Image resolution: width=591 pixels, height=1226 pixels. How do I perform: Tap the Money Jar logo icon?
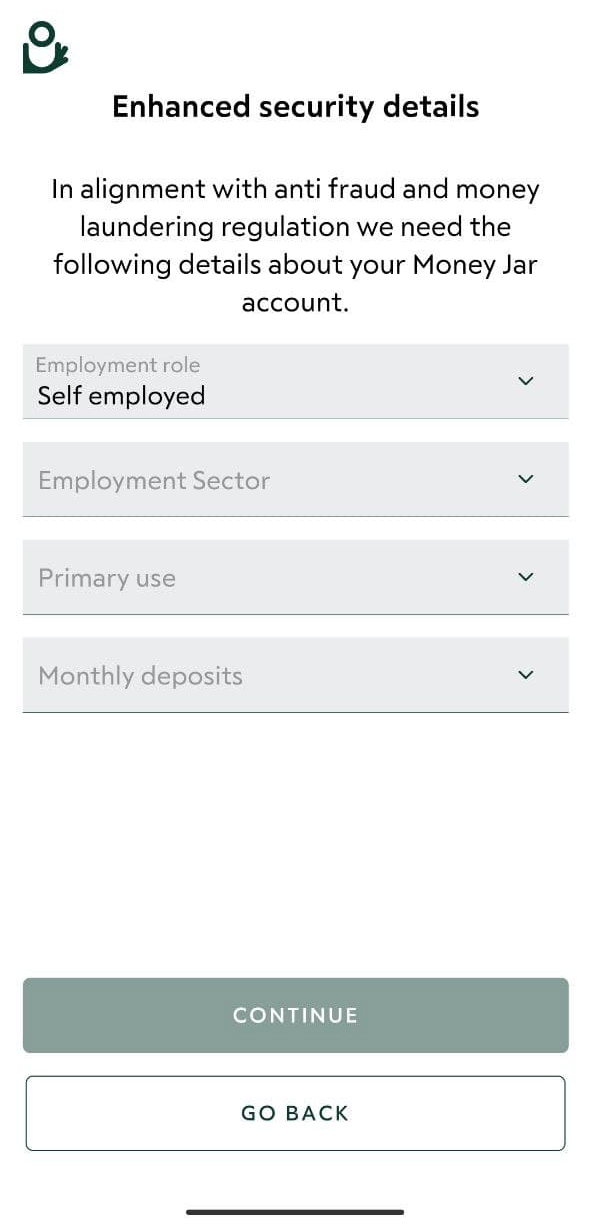coord(45,48)
